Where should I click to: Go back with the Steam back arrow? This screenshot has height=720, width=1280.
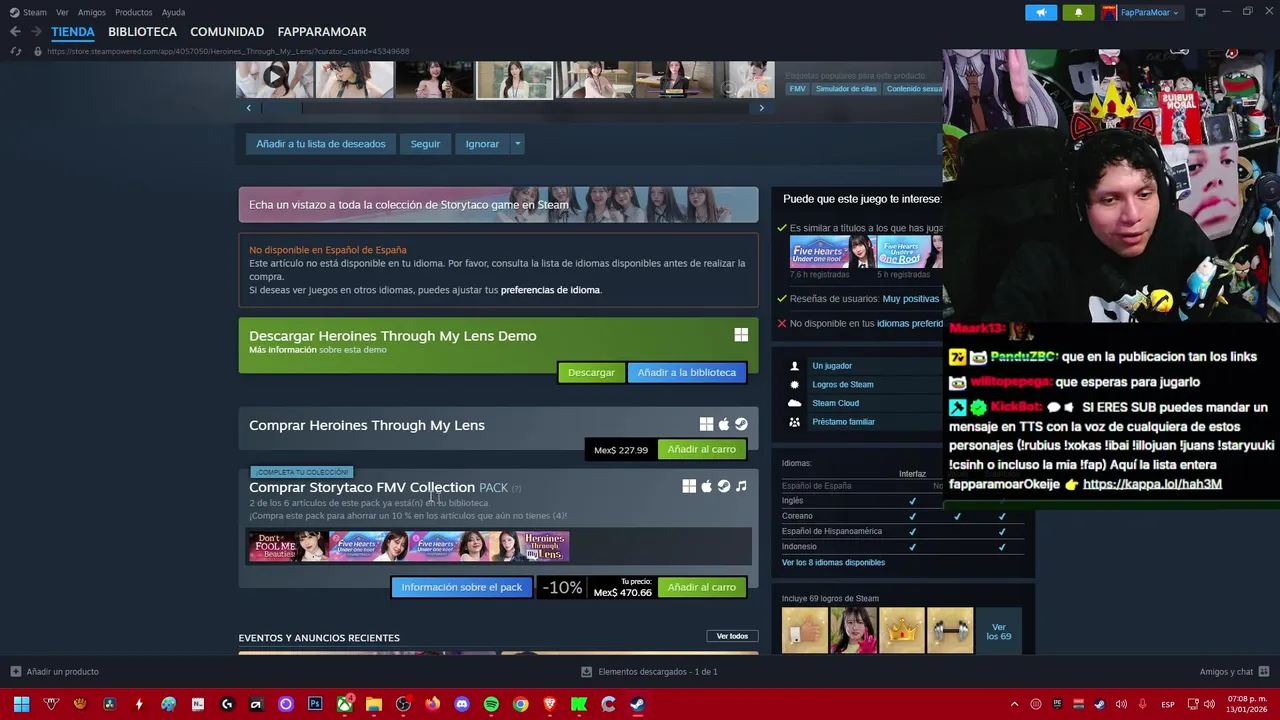(15, 32)
